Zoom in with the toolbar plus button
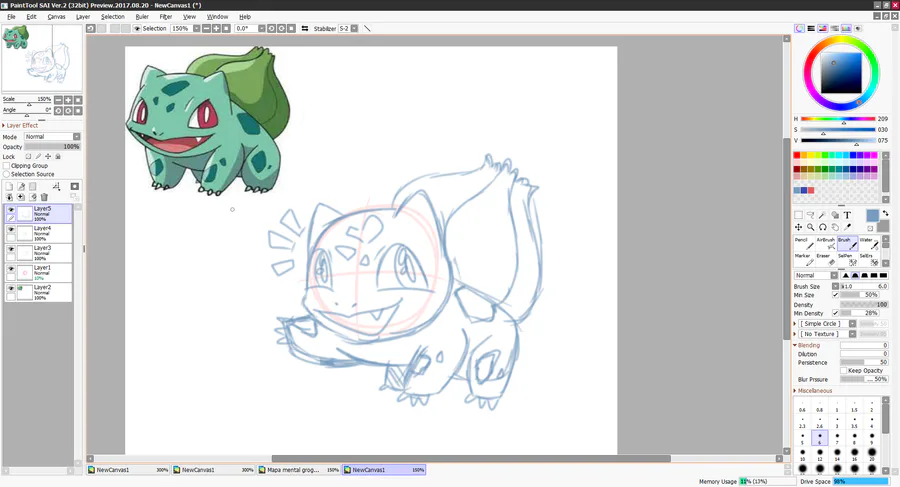Screen dimensions: 900x487 [x=216, y=28]
